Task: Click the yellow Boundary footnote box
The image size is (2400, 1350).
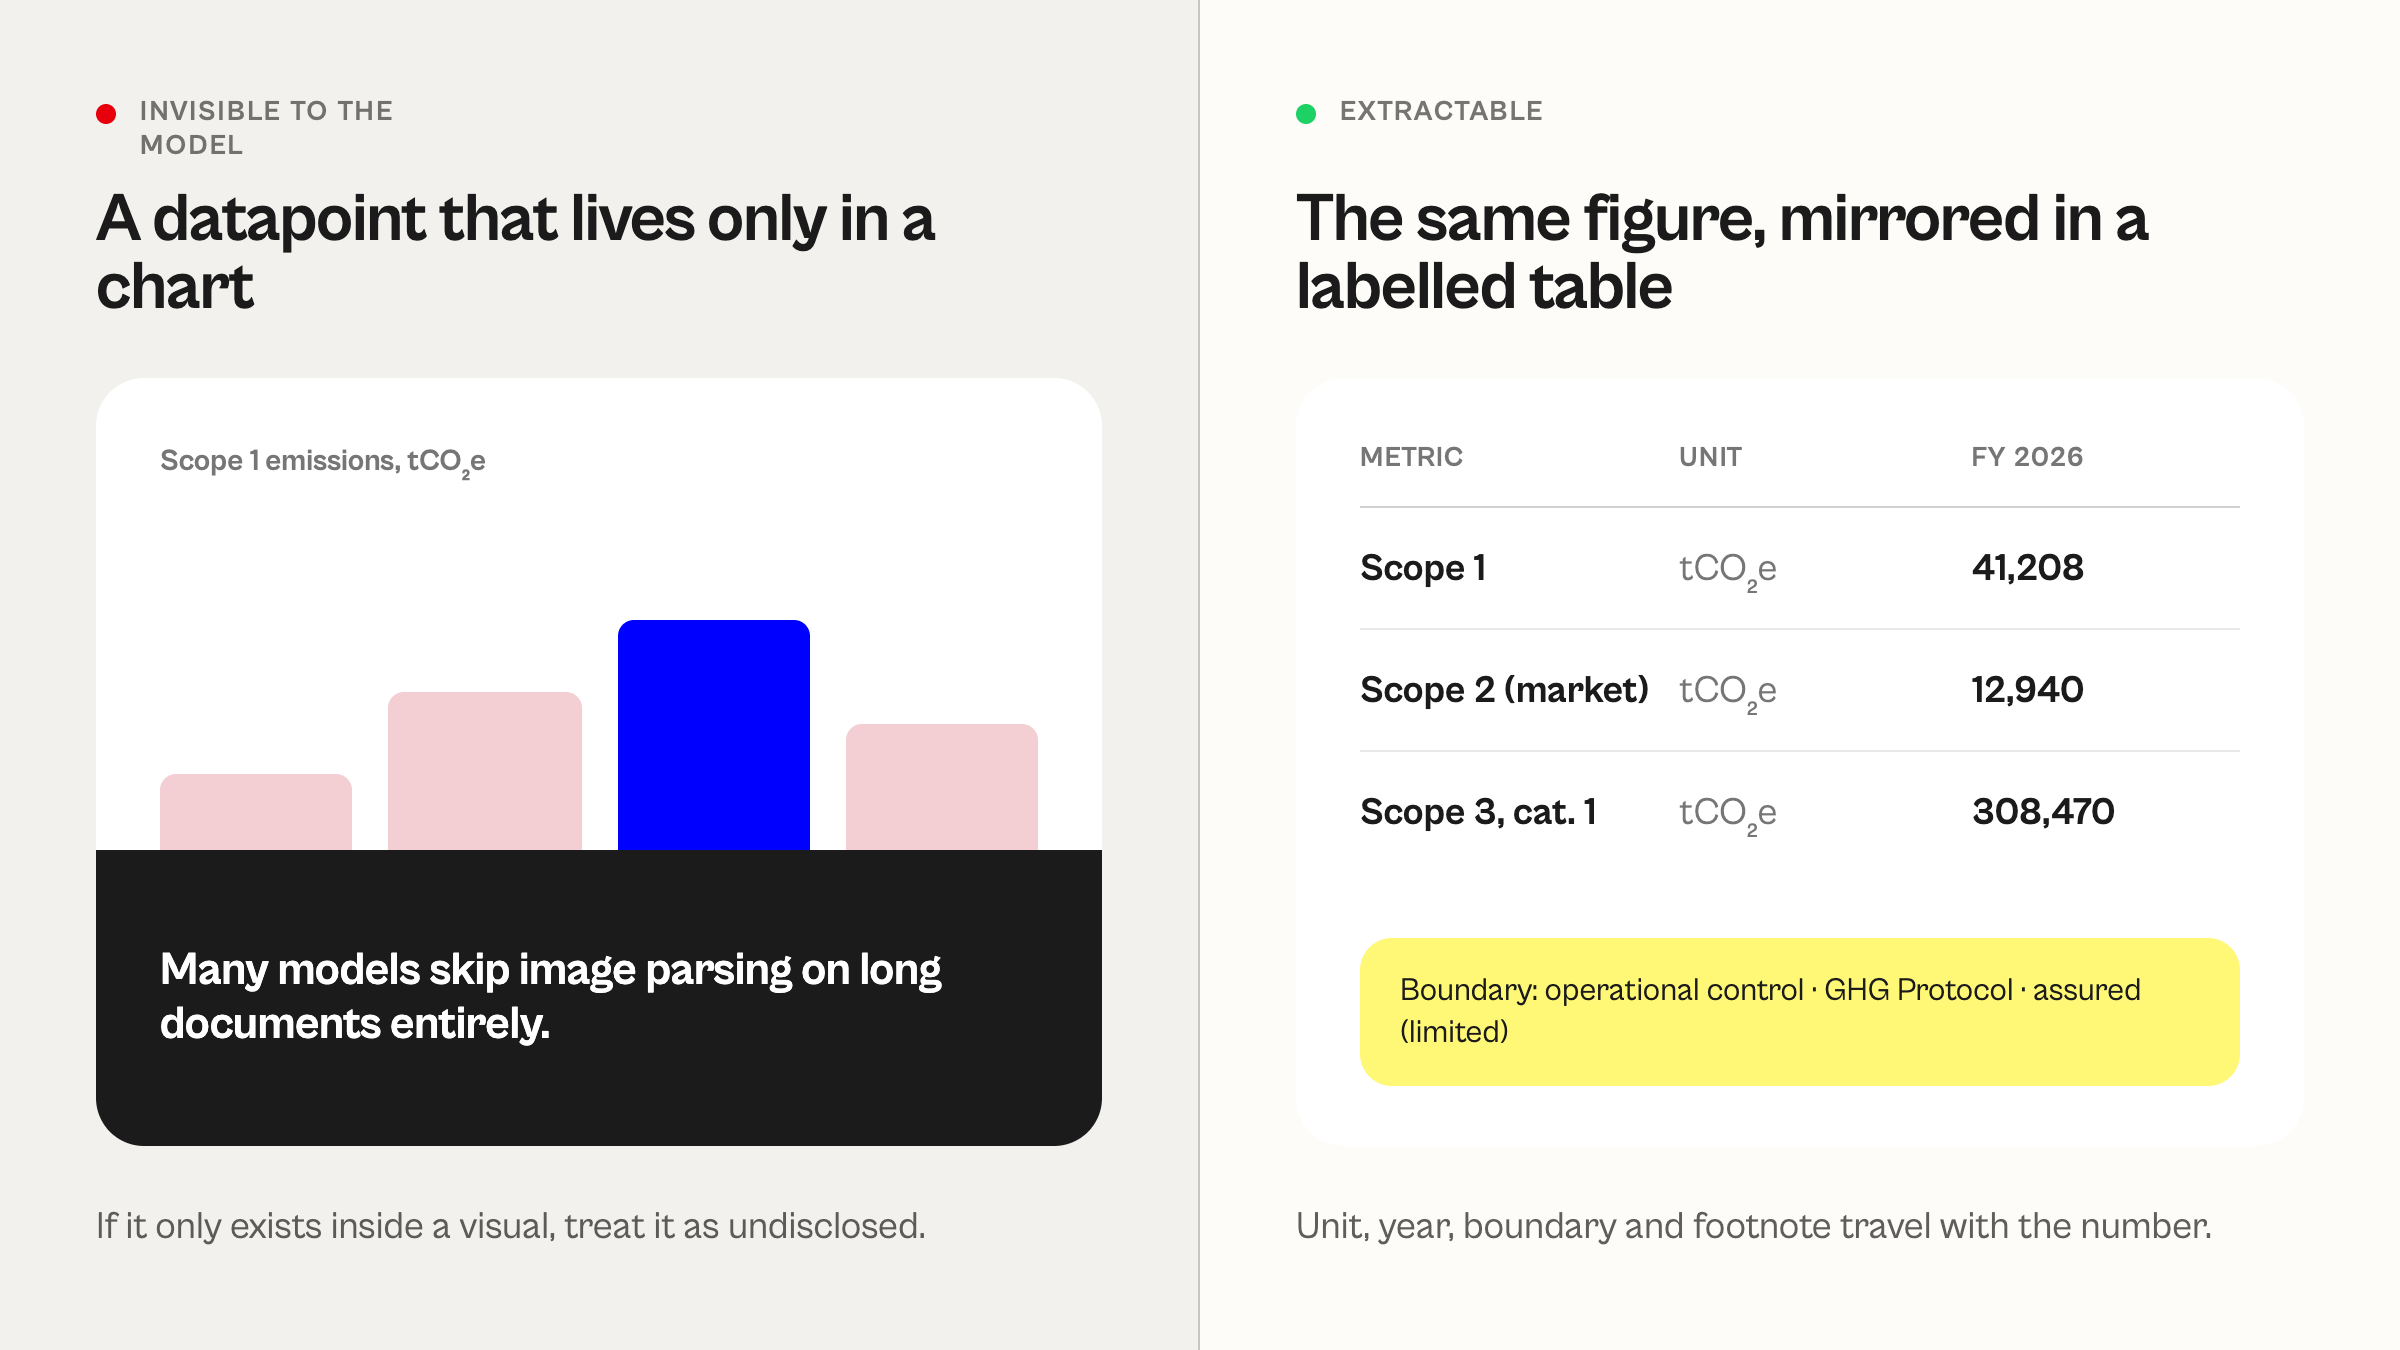Action: click(x=1799, y=1011)
